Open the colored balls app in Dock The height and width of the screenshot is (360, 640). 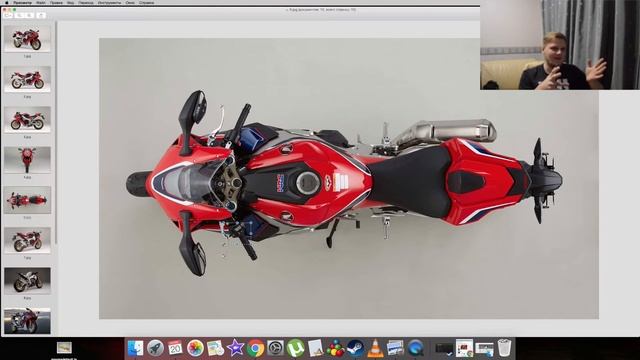pos(336,348)
